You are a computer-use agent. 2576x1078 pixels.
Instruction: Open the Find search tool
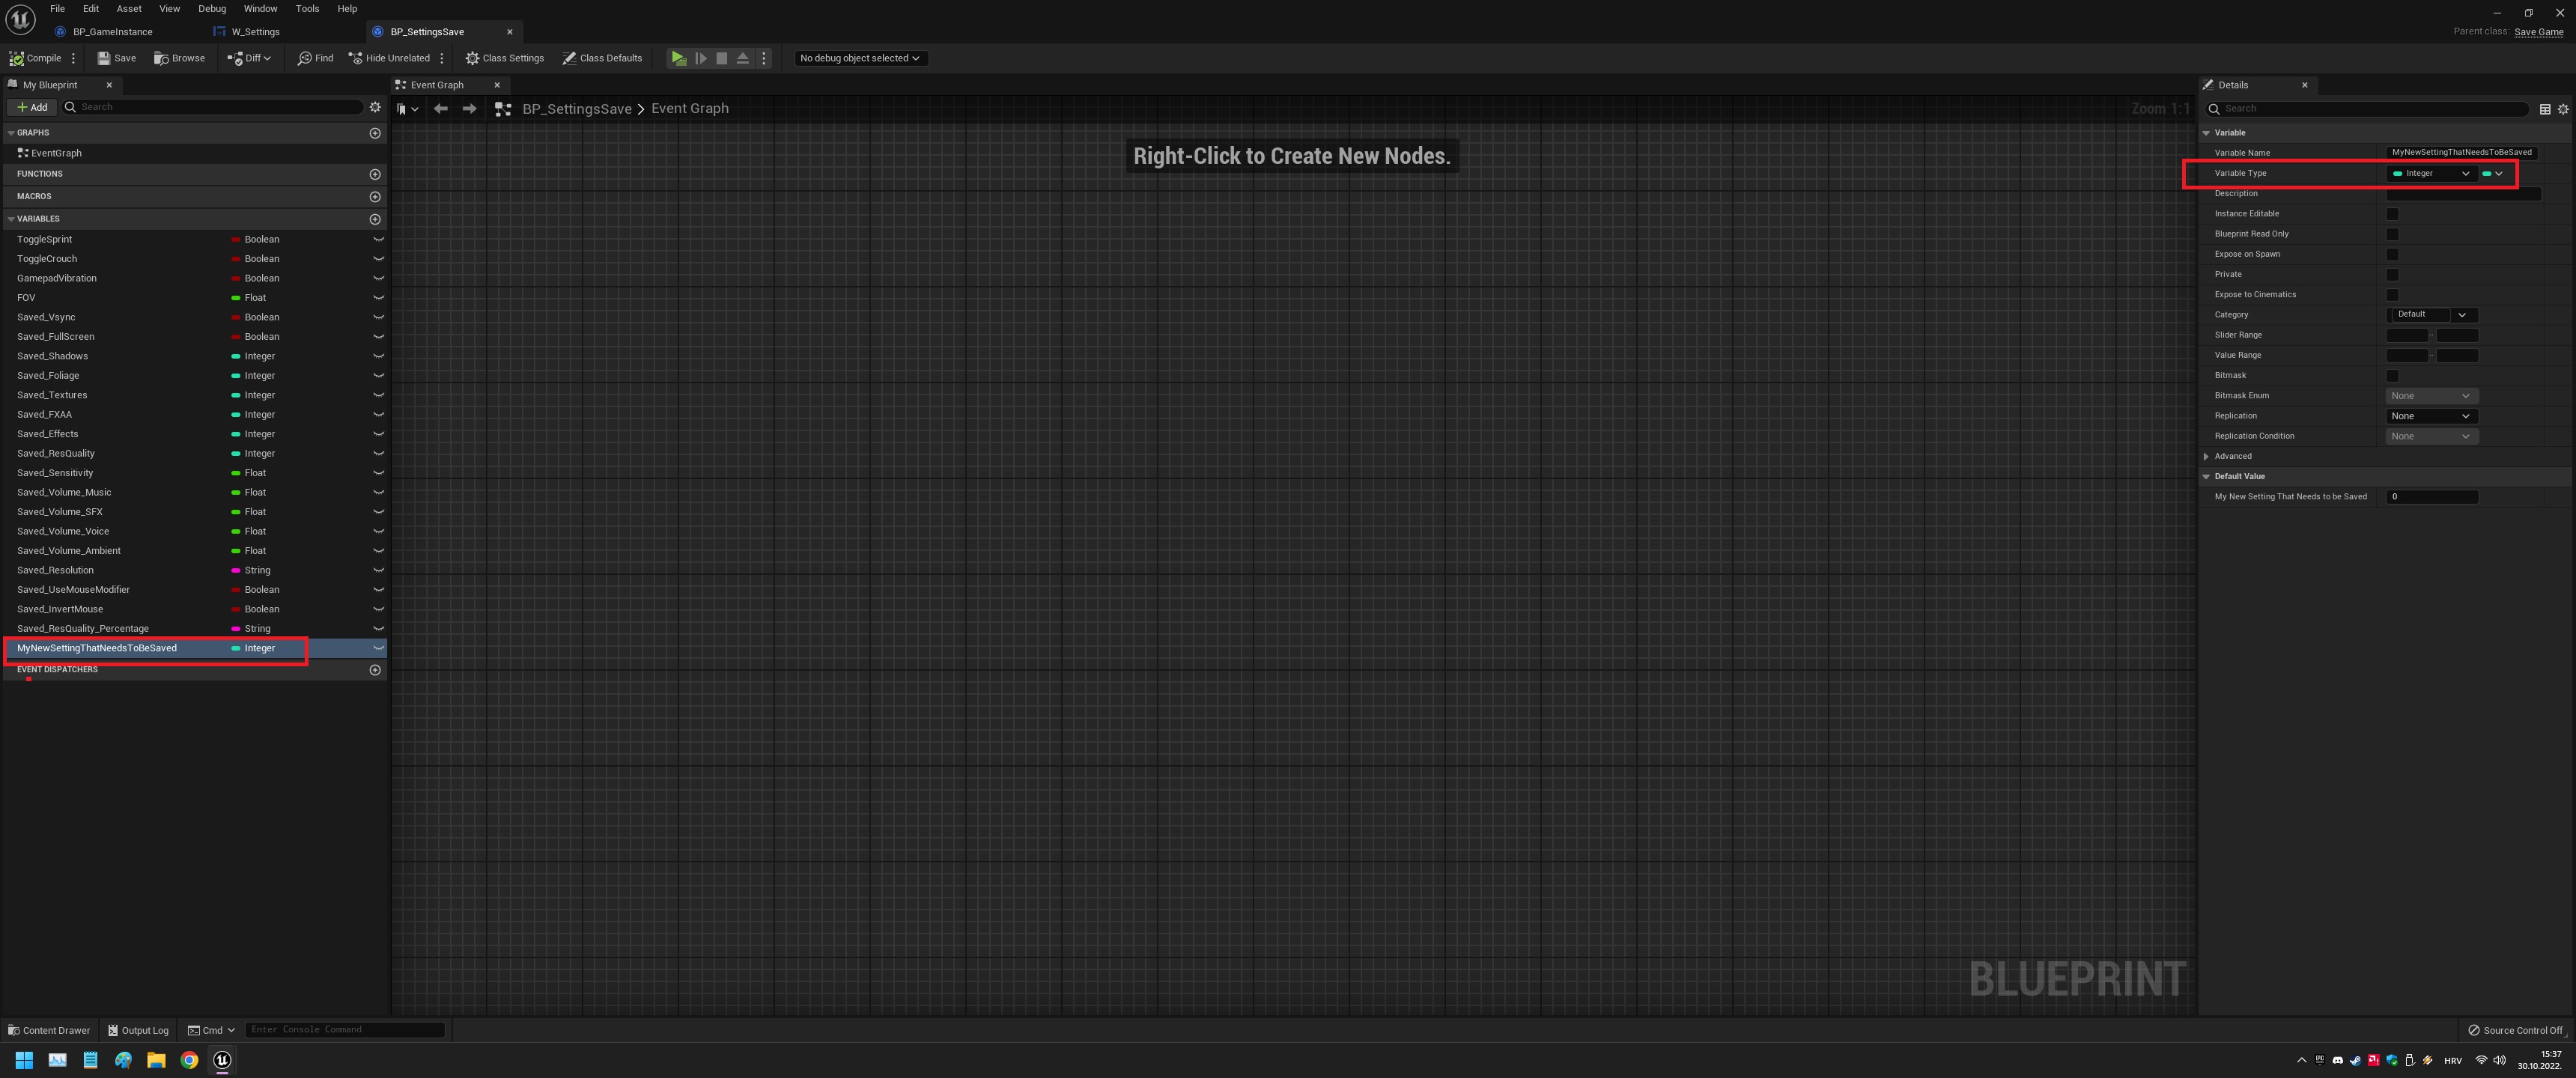point(305,58)
